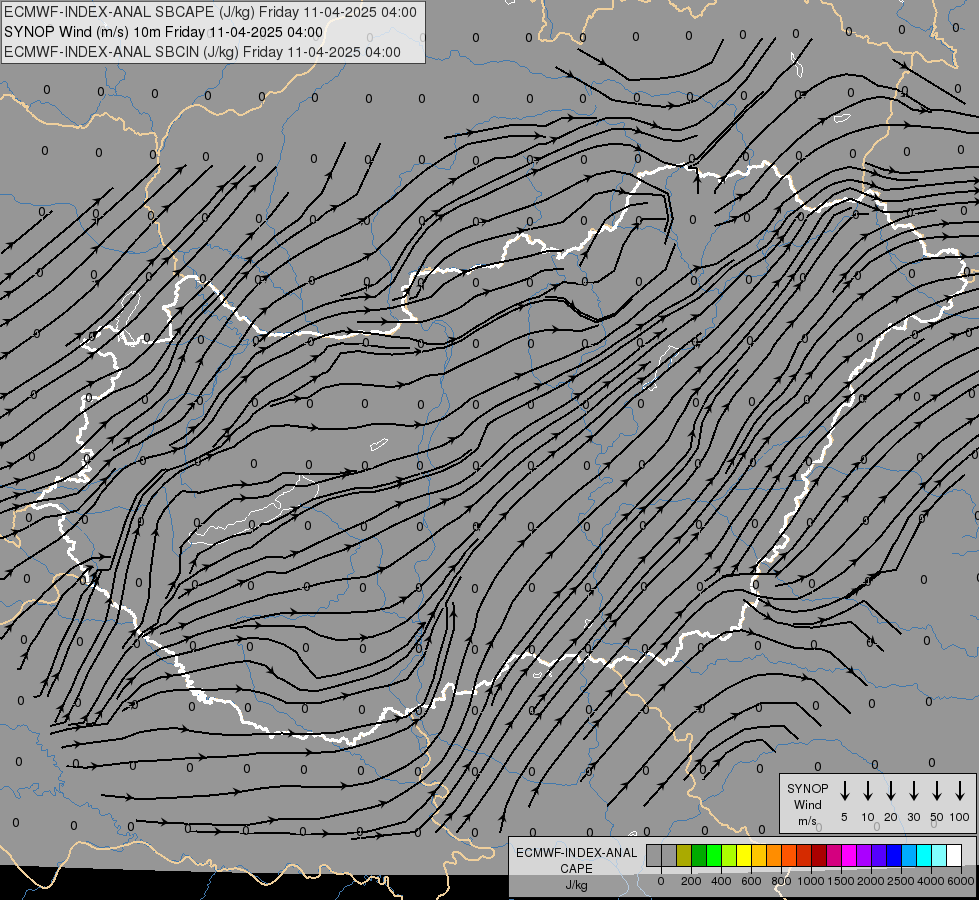The height and width of the screenshot is (900, 979).
Task: Select the deep blue CAPE legend swatch
Action: [x=893, y=855]
